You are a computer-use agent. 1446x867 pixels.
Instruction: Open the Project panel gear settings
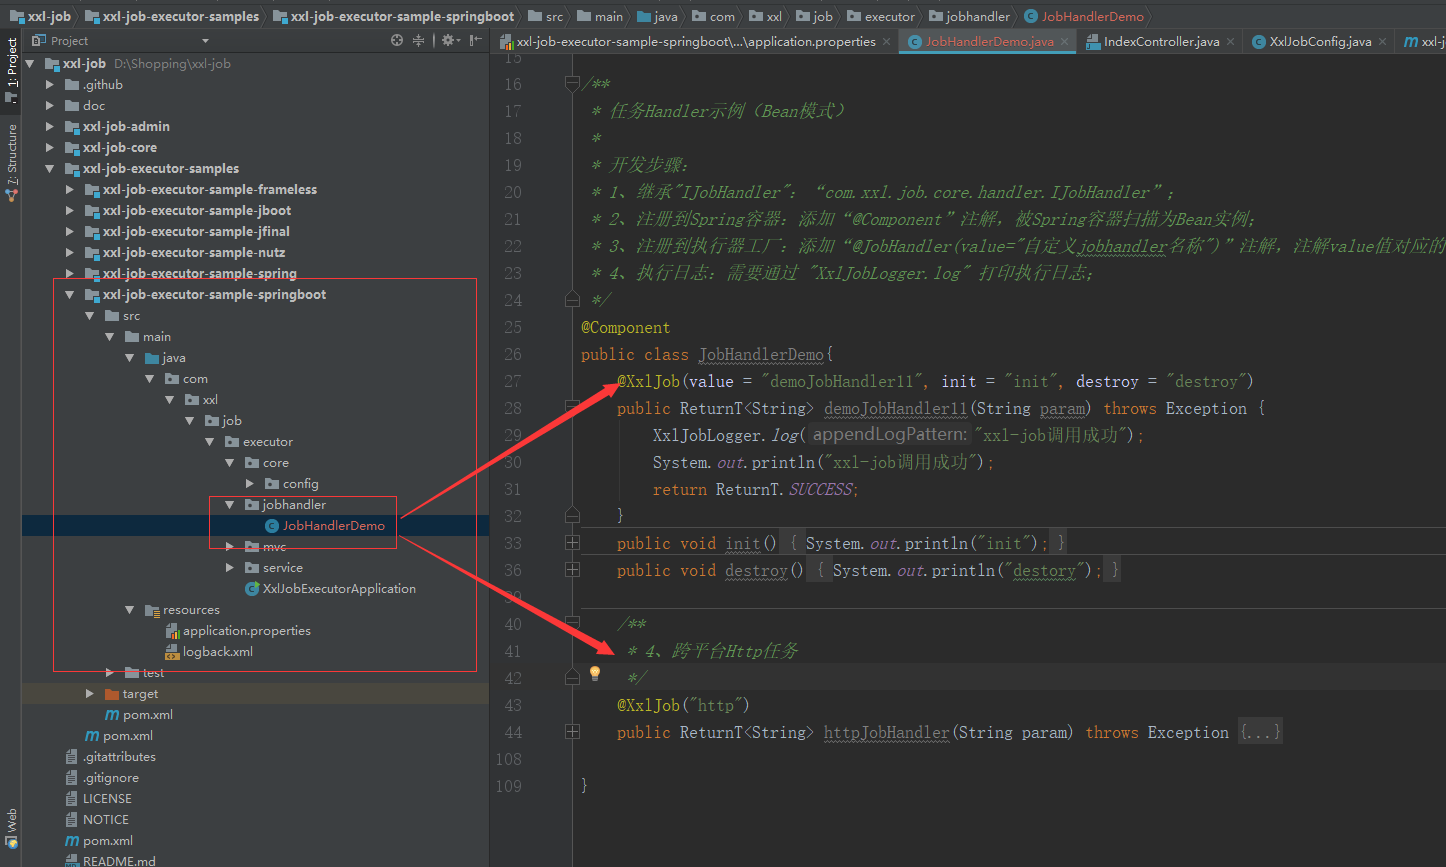(x=449, y=41)
